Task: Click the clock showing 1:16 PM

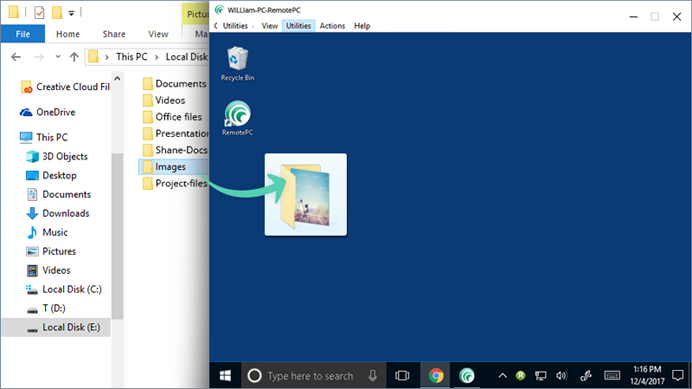Action: [647, 369]
